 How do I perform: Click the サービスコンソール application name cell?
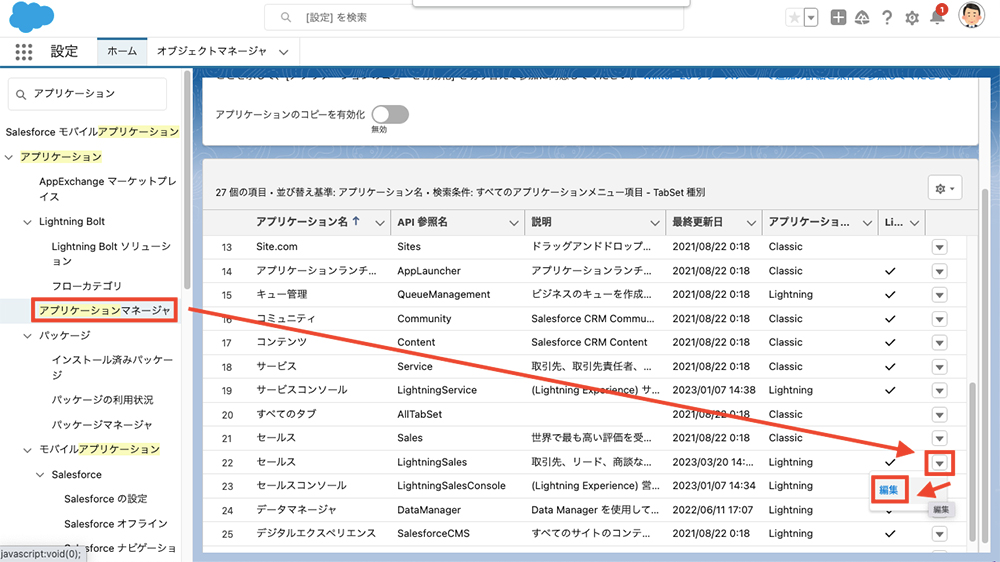(x=301, y=390)
